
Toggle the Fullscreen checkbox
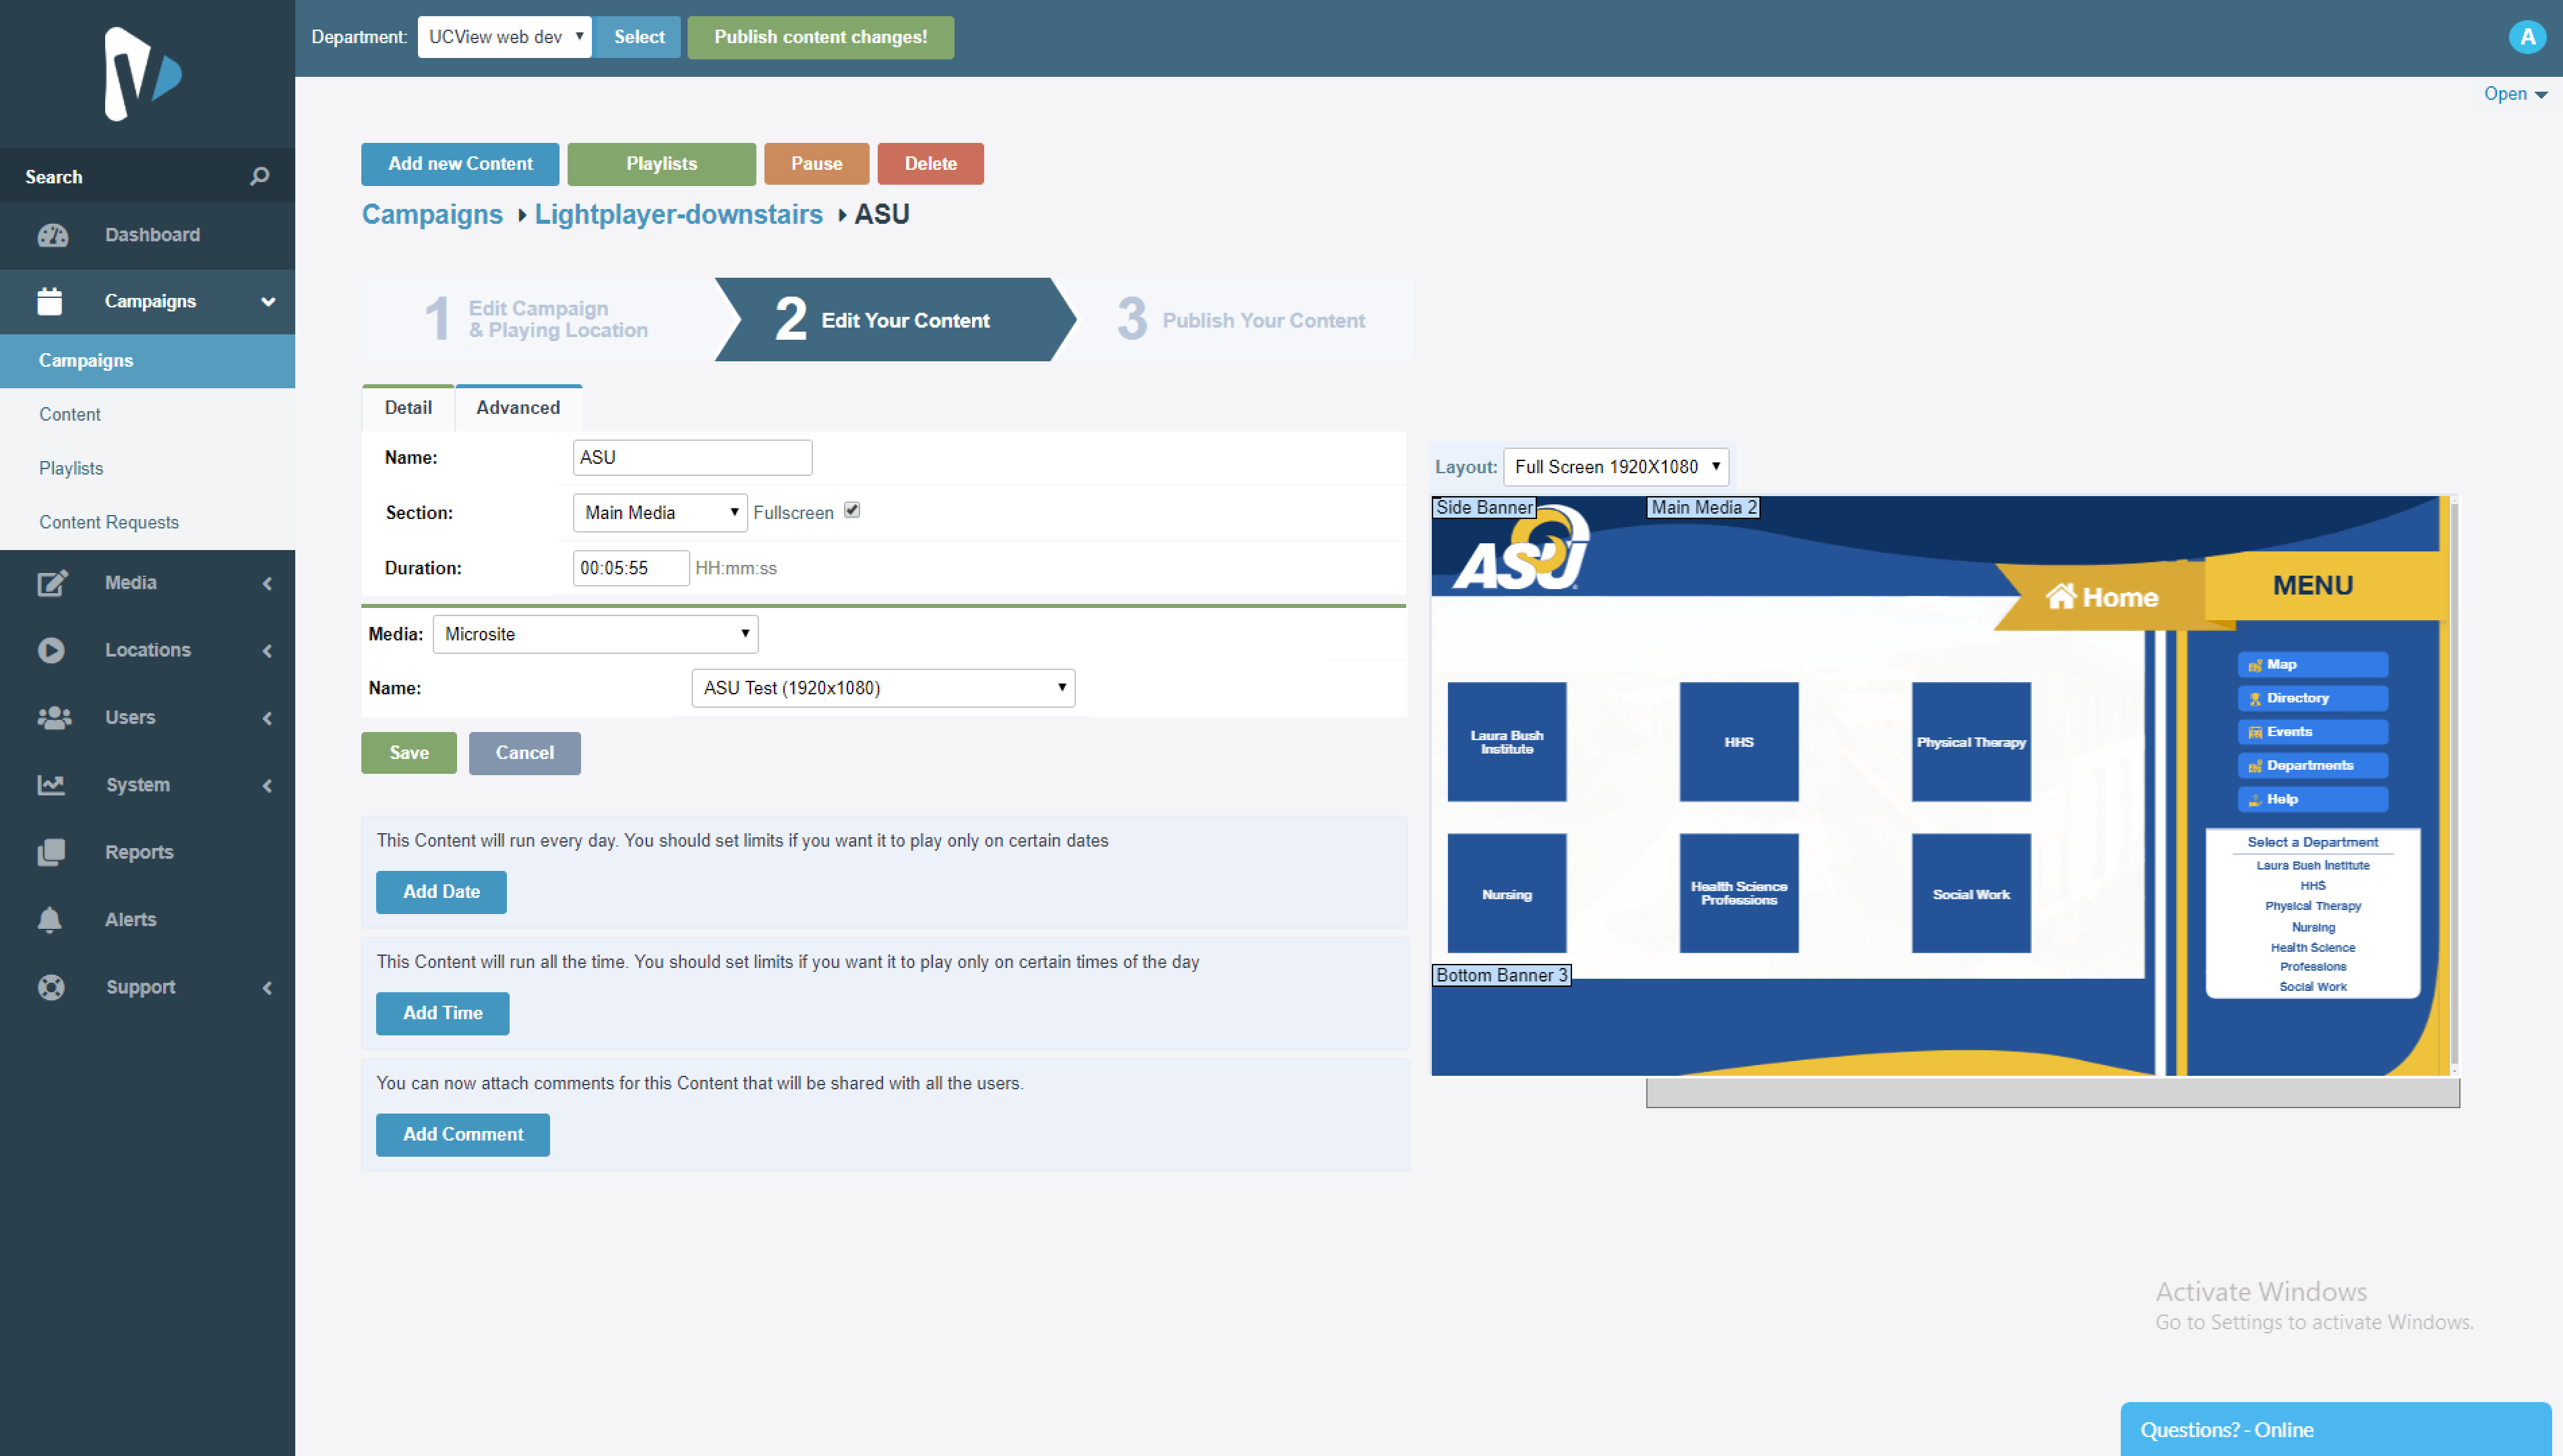(852, 510)
